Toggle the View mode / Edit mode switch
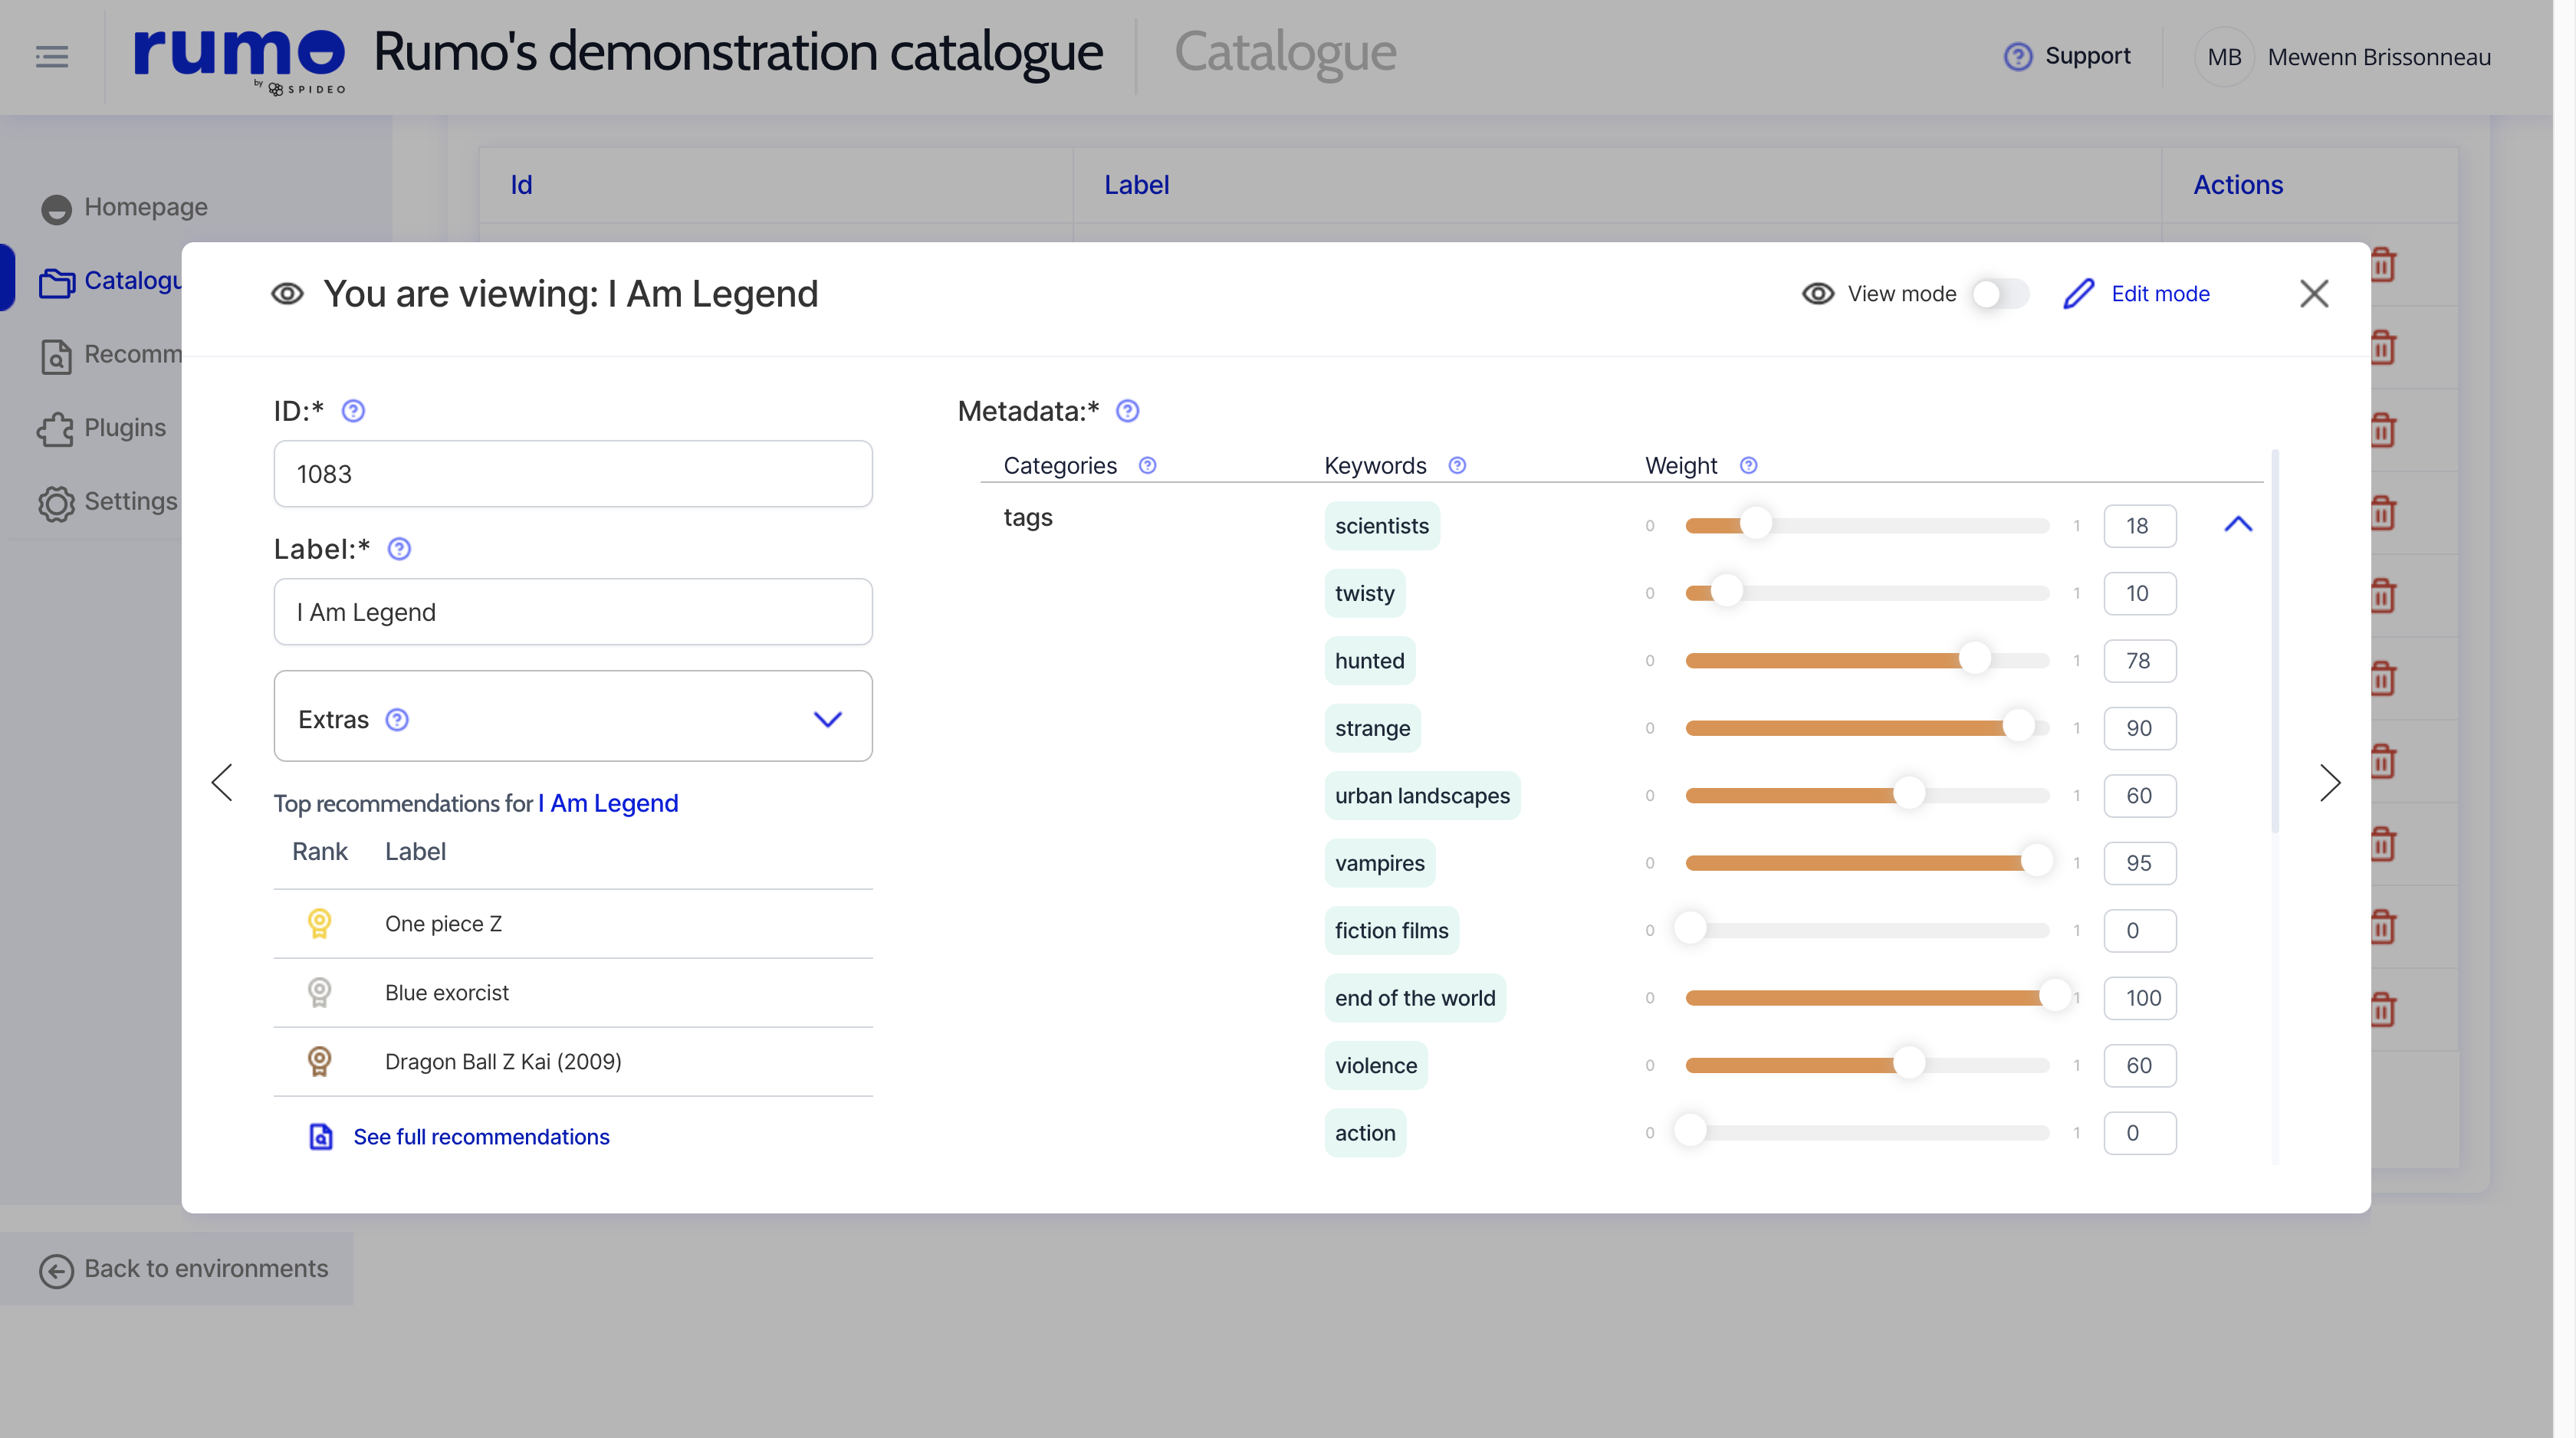The image size is (2576, 1438). point(2000,294)
